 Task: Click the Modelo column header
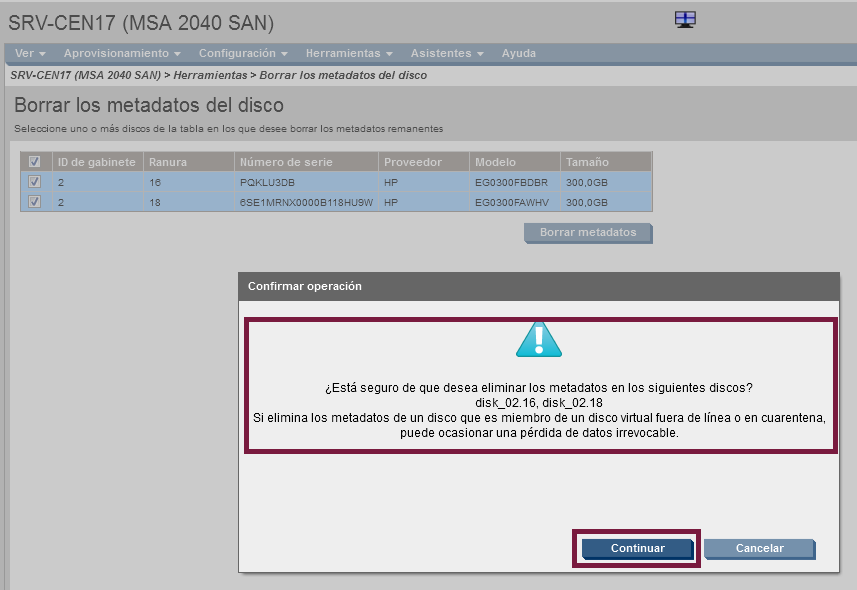point(496,162)
